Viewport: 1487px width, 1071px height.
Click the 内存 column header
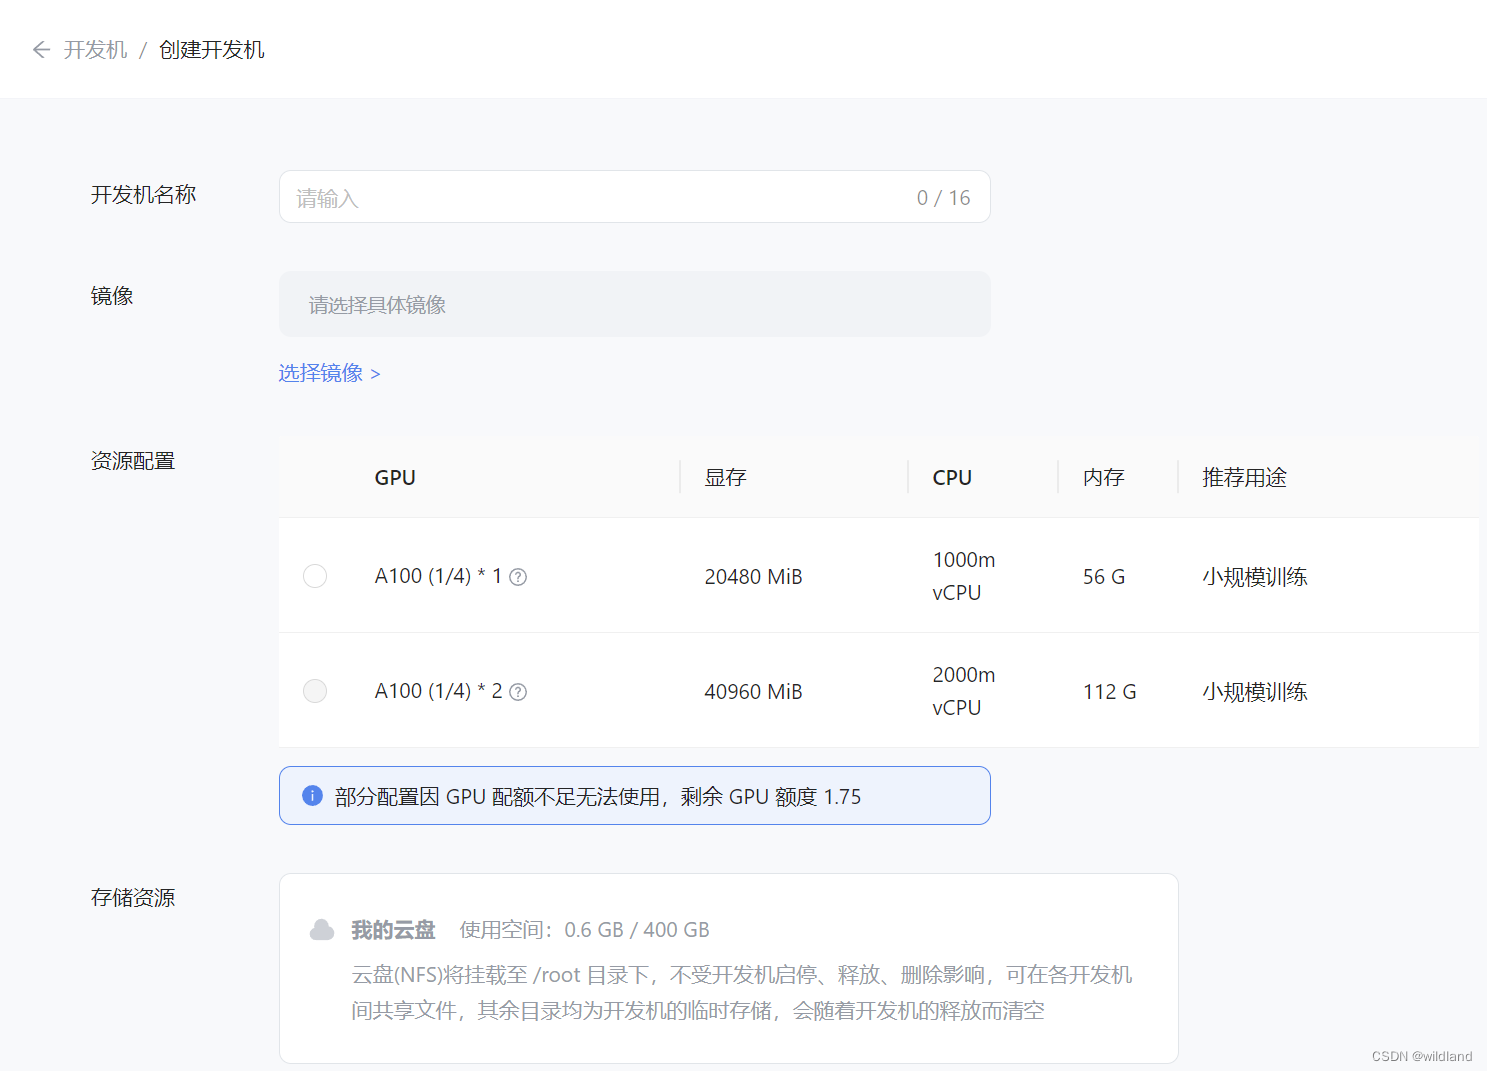pyautogui.click(x=1103, y=478)
